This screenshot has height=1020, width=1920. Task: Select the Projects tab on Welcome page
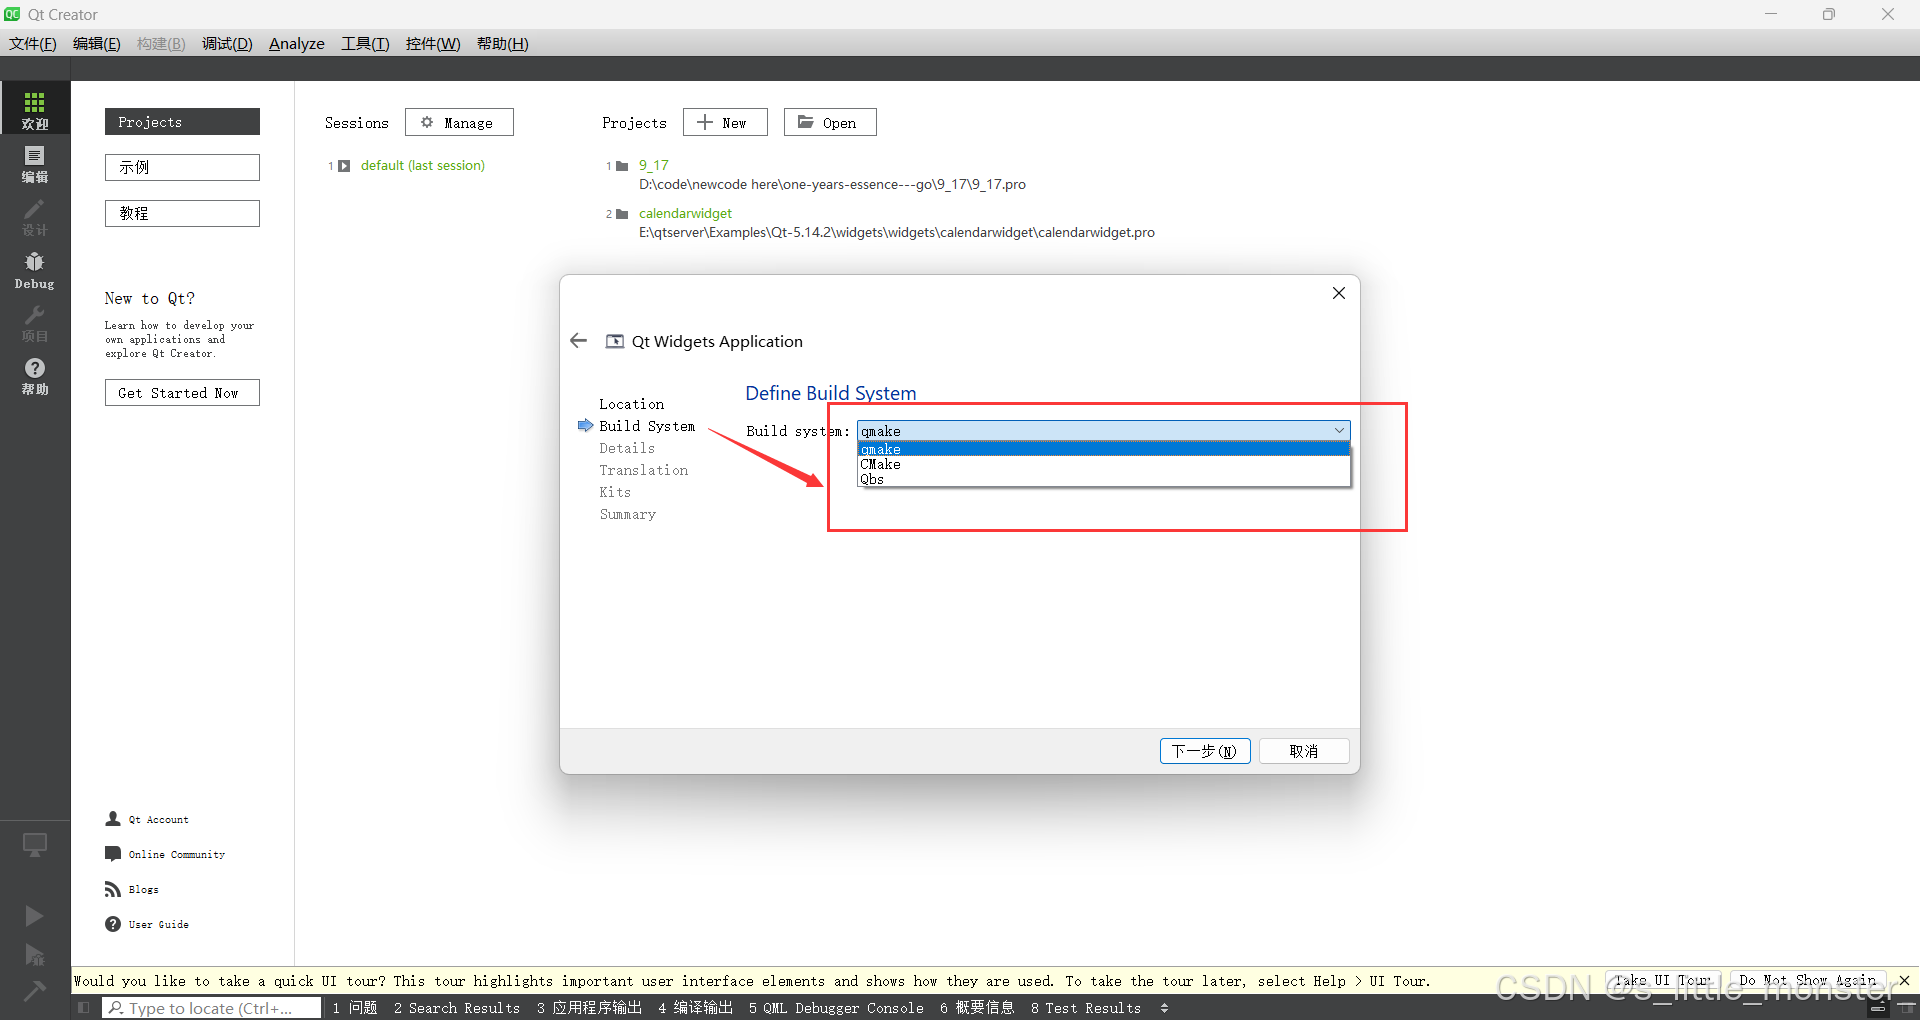tap(182, 122)
